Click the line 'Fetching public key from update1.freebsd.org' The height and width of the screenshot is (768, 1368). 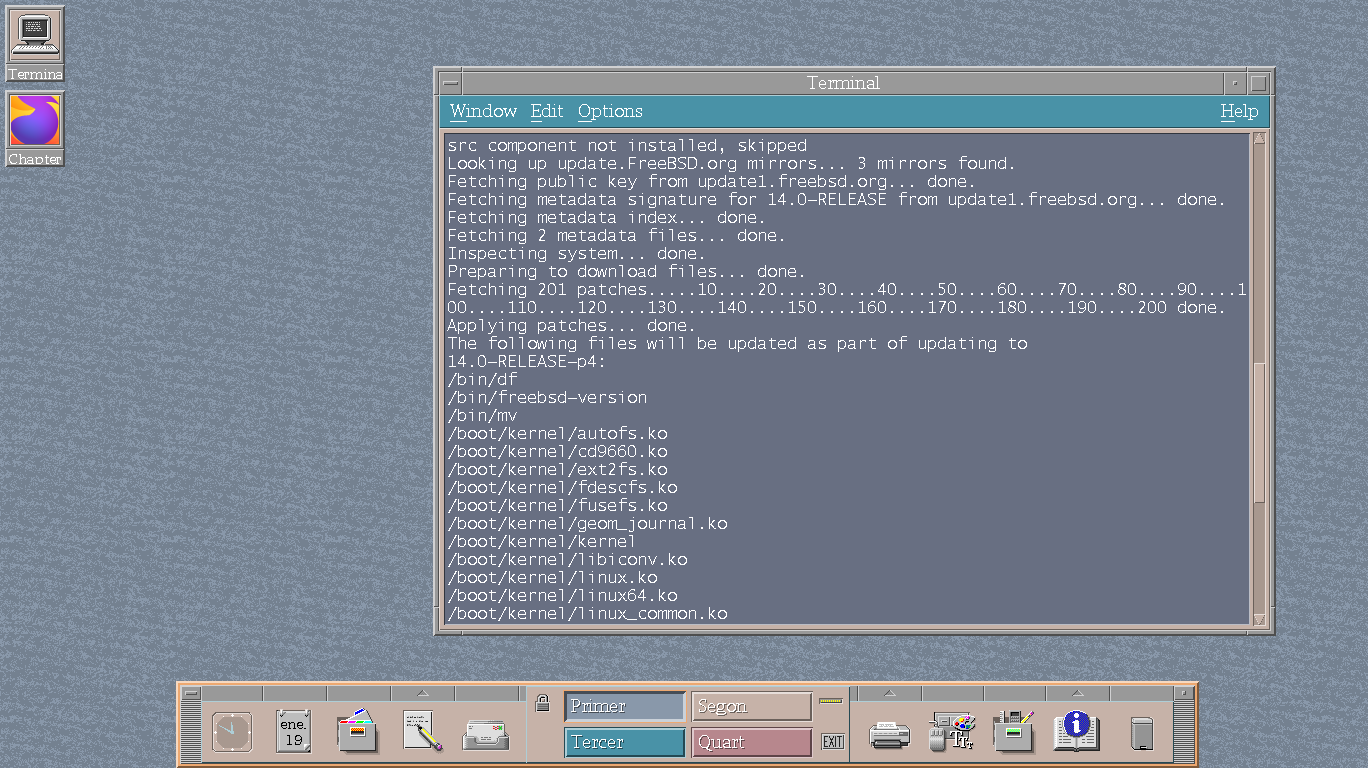tap(711, 182)
